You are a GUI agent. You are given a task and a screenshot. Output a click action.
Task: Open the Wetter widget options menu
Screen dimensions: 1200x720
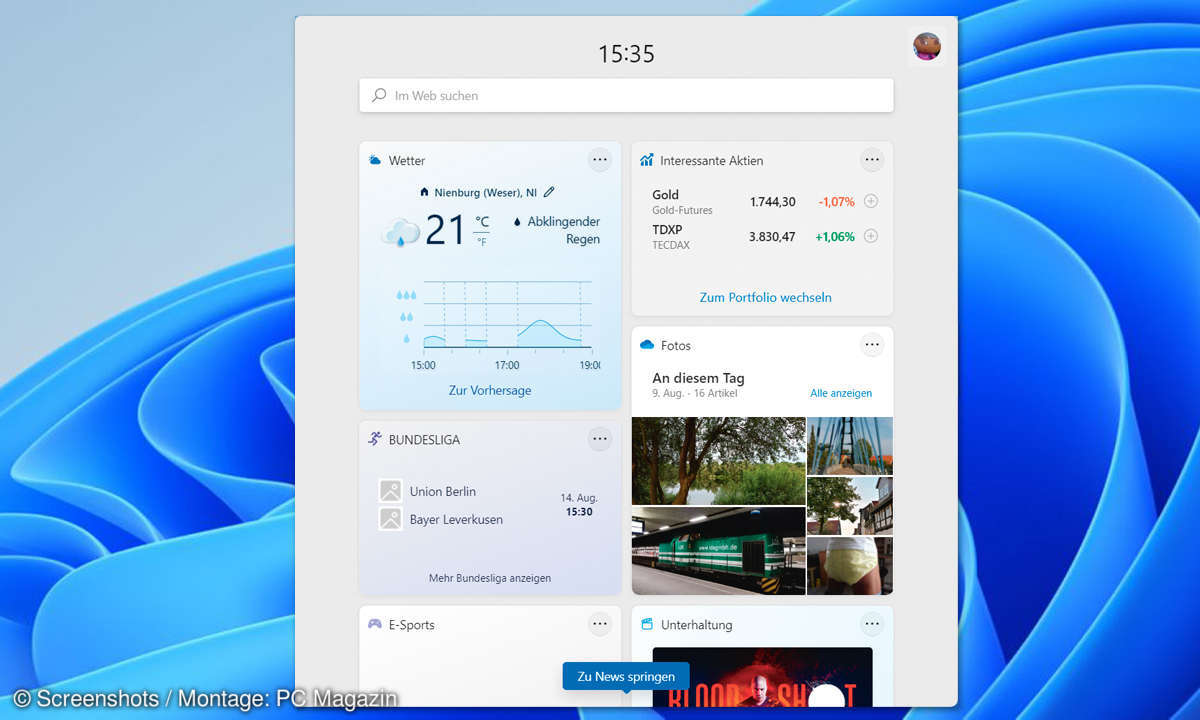(599, 159)
